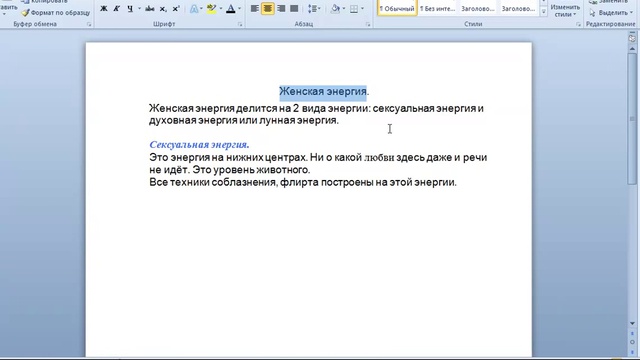Viewport: 640px width, 360px height.
Task: Expand font color dropdown arrow
Action: coord(239,9)
